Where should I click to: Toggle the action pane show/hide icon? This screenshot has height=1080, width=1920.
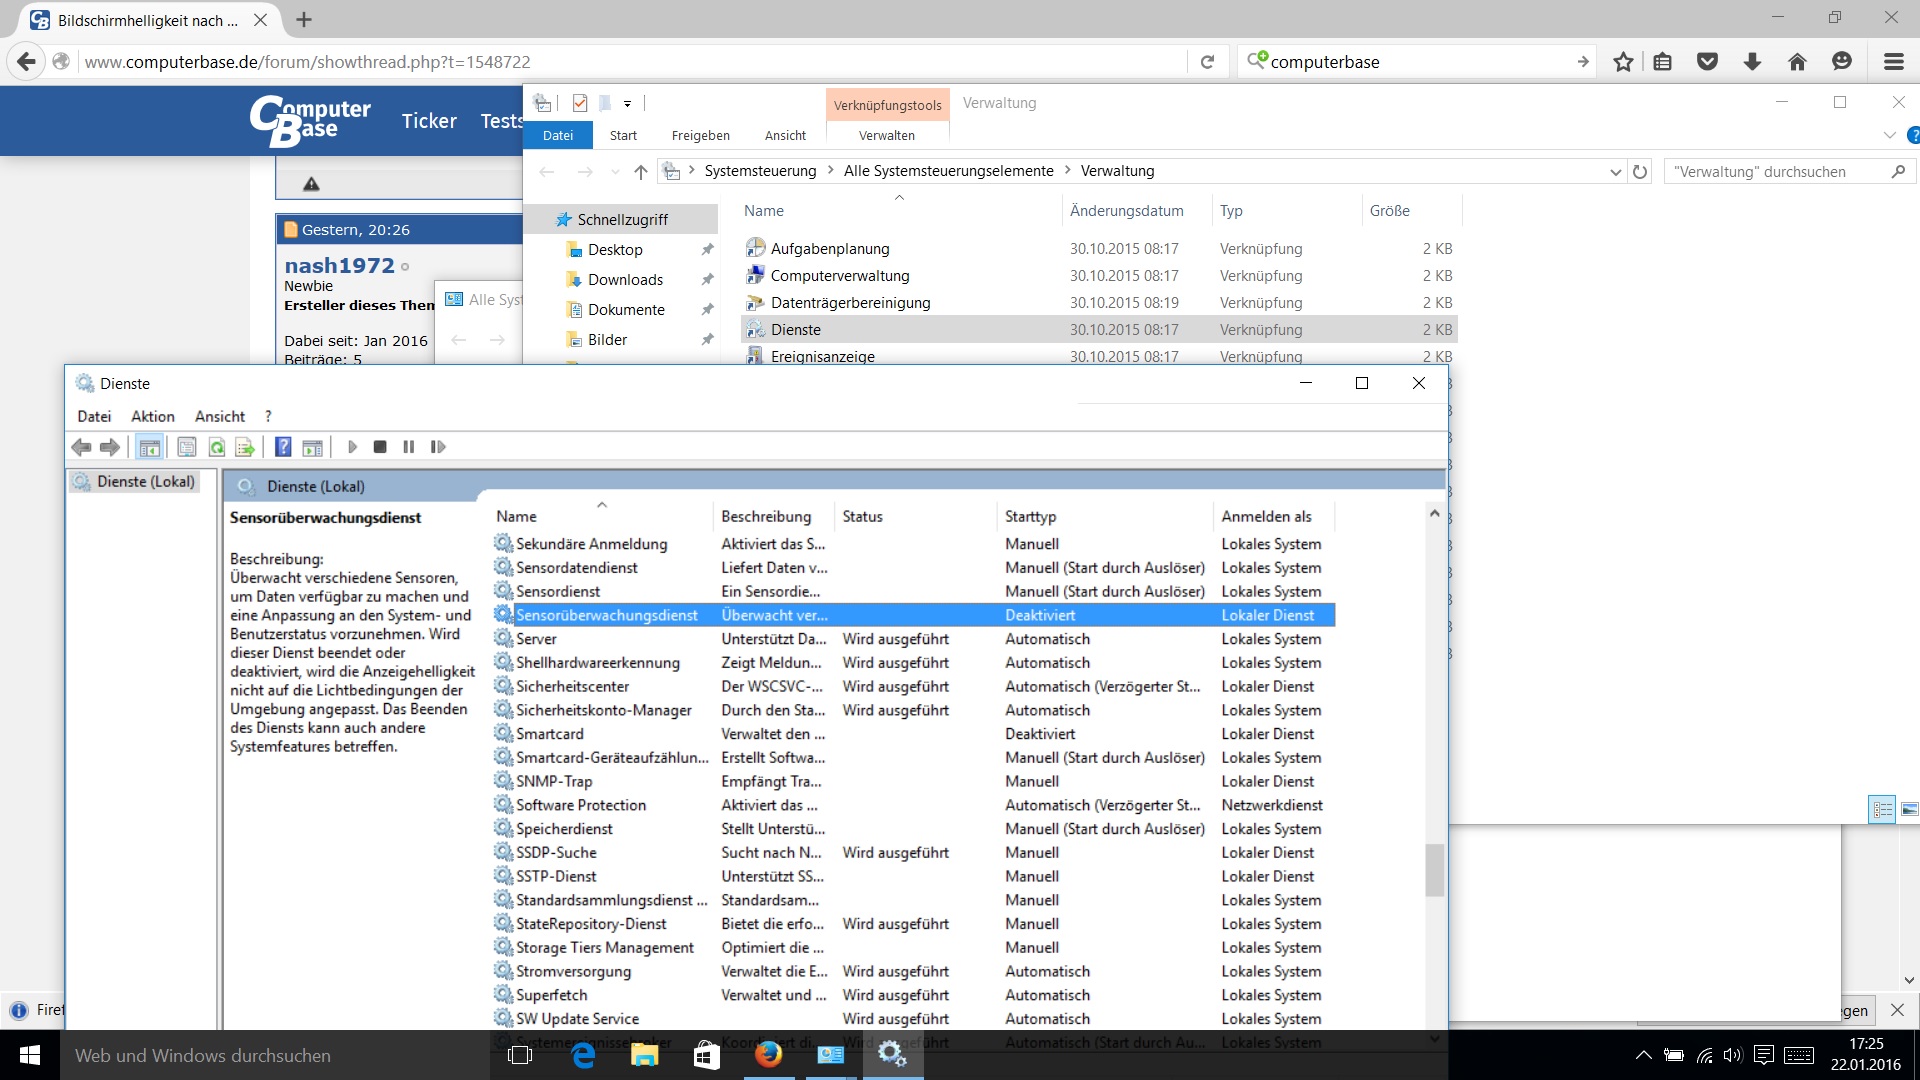pos(312,447)
